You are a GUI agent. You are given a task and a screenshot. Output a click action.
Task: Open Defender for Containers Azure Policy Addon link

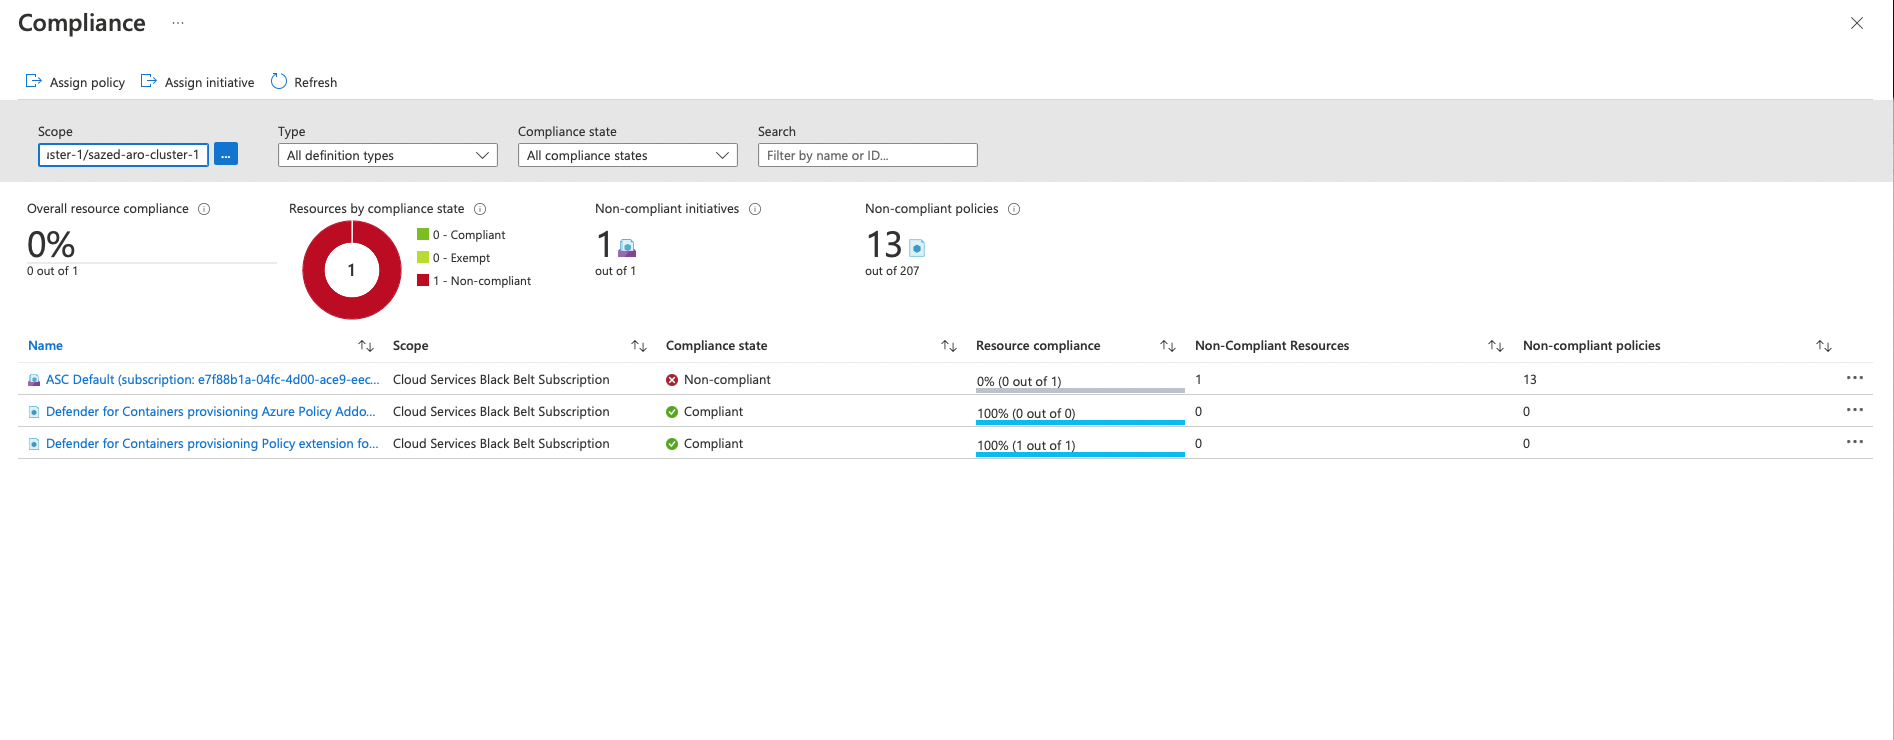pyautogui.click(x=210, y=412)
